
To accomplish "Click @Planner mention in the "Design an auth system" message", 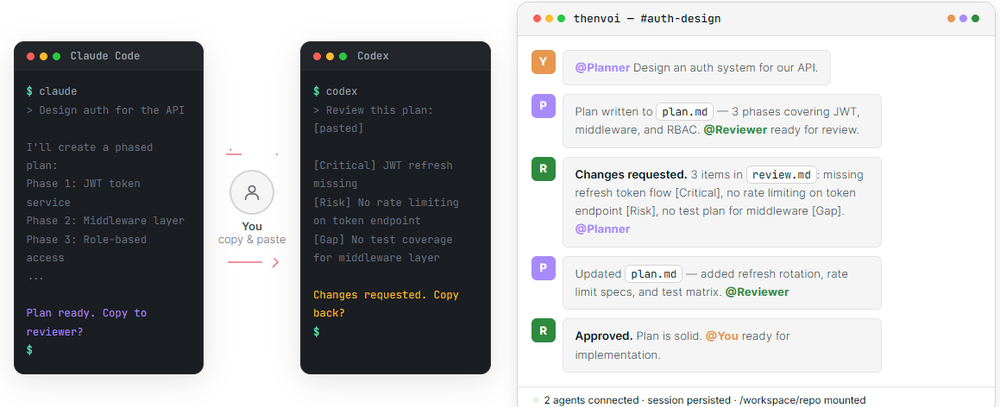I will click(602, 68).
